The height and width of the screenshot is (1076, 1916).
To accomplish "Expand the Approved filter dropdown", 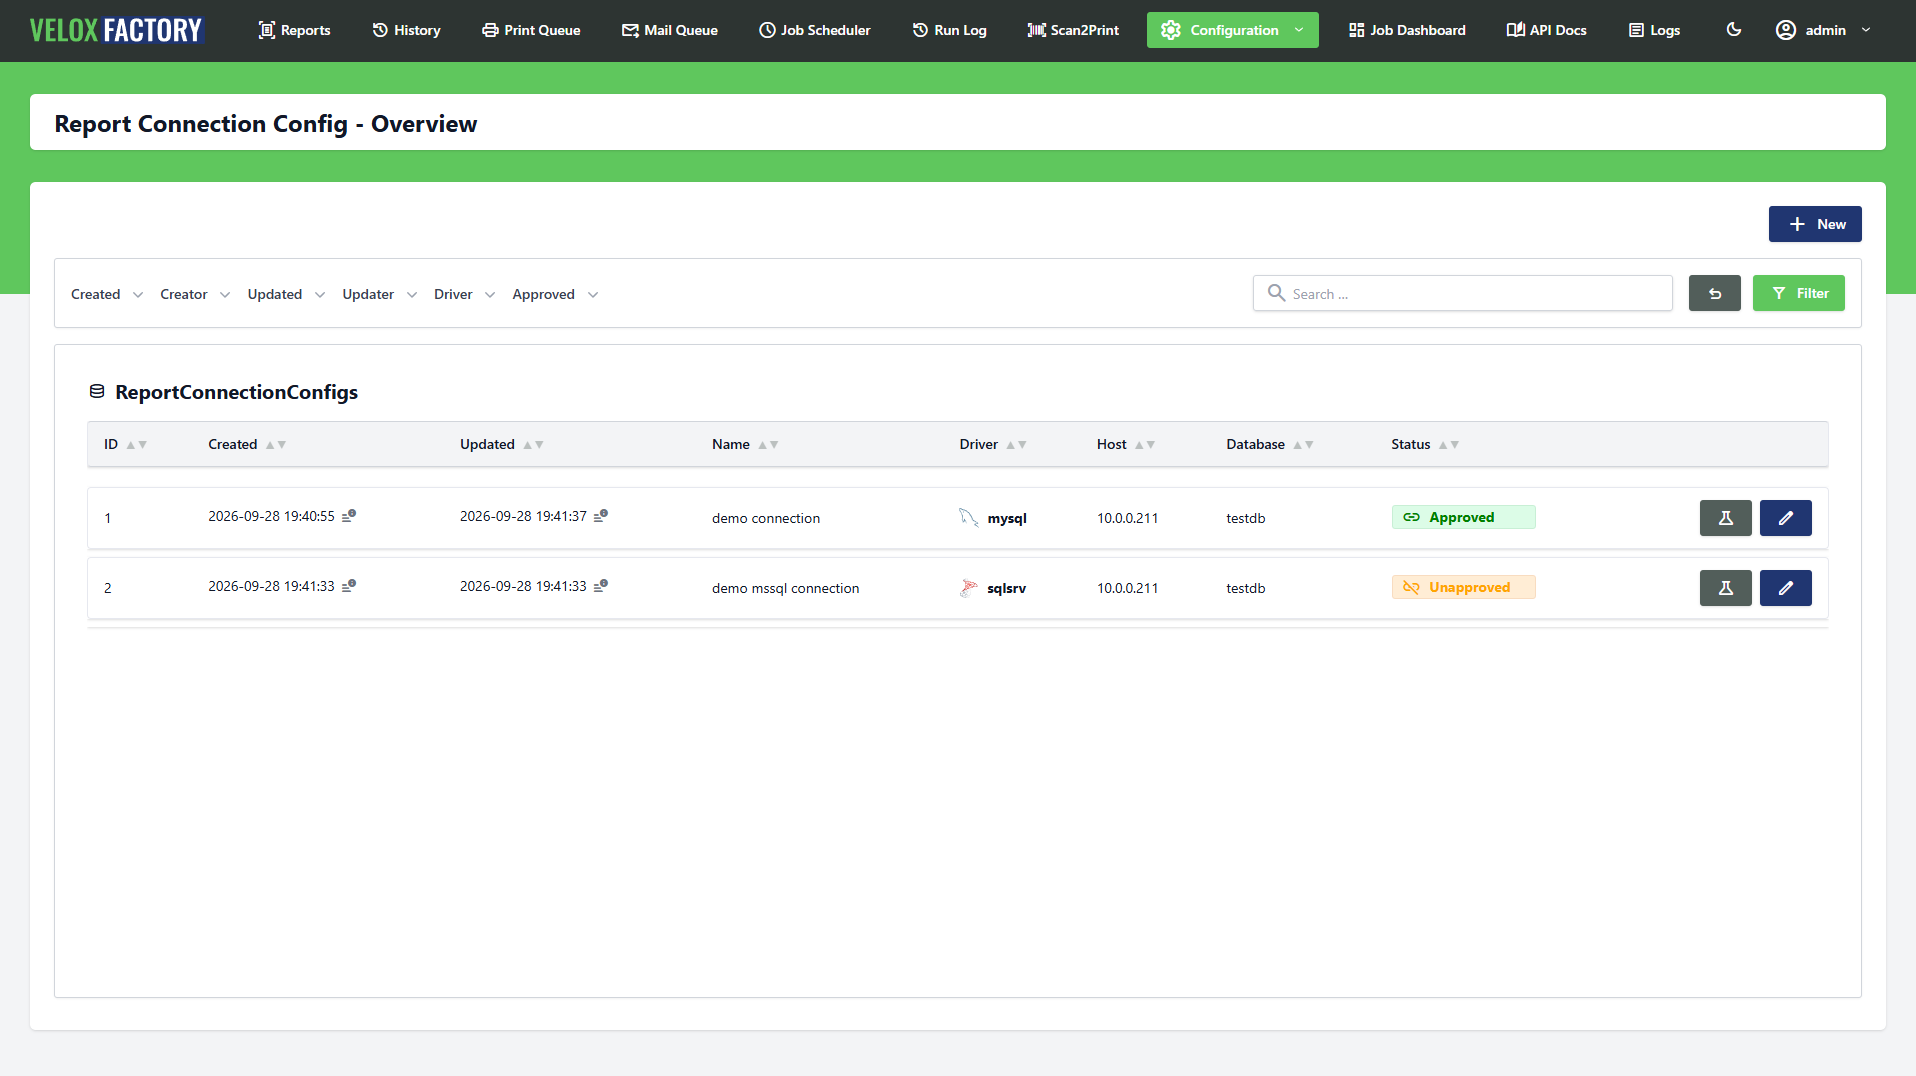I will pyautogui.click(x=555, y=294).
